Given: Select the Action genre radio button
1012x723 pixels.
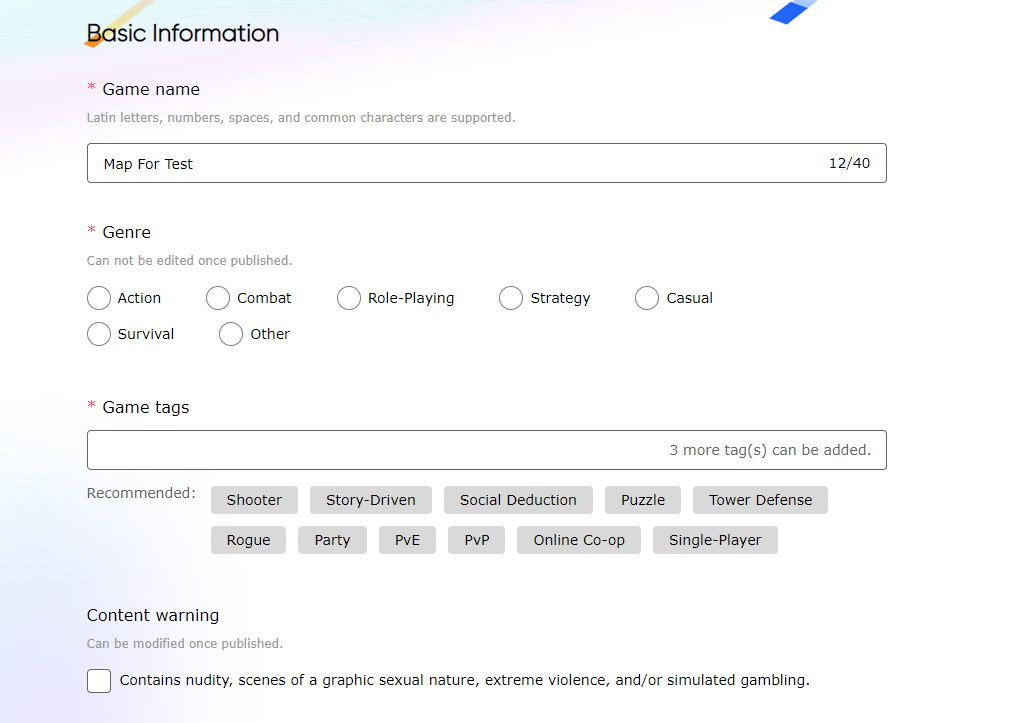Looking at the screenshot, I should coord(99,298).
